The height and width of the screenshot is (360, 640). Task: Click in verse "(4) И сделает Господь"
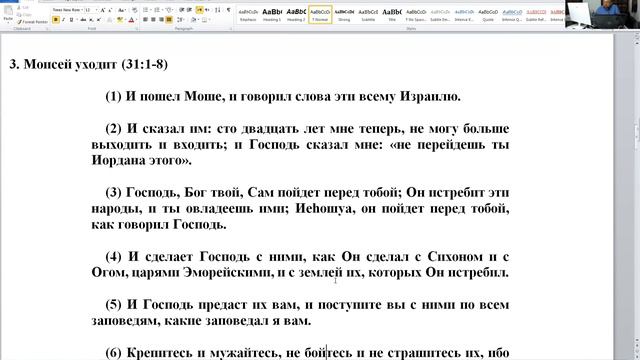[x=300, y=264]
